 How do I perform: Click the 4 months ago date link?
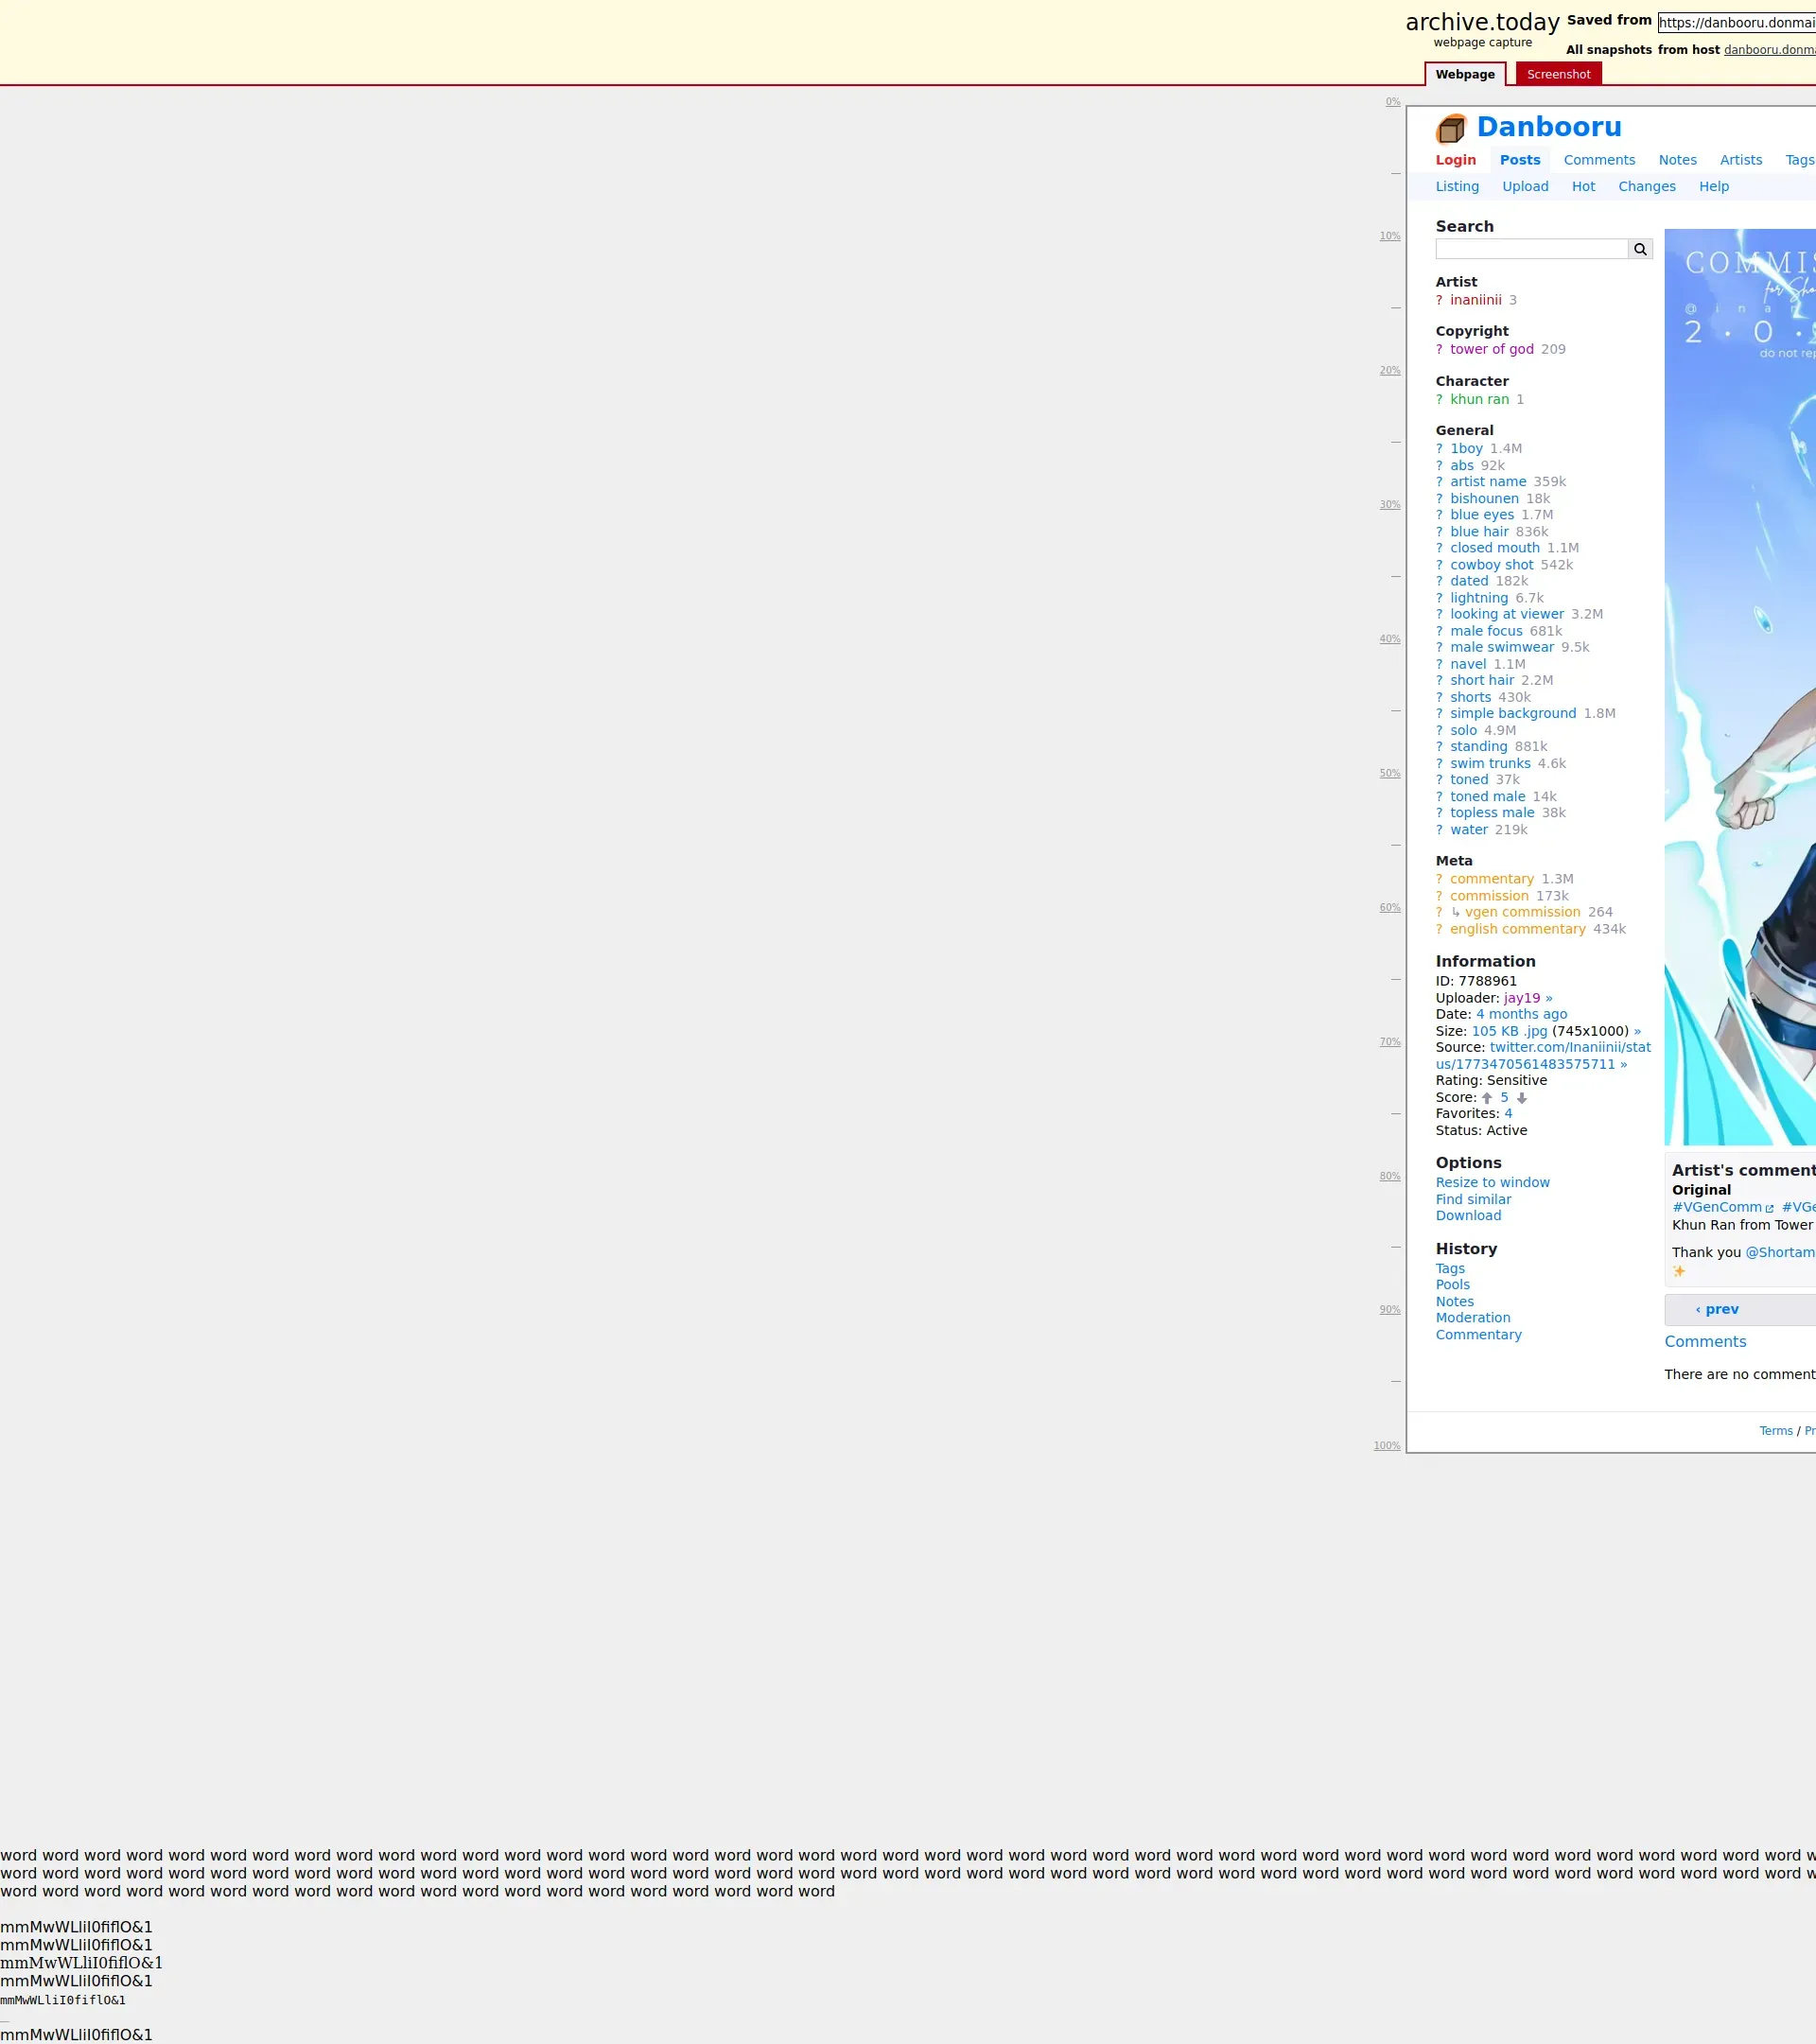pos(1522,1014)
